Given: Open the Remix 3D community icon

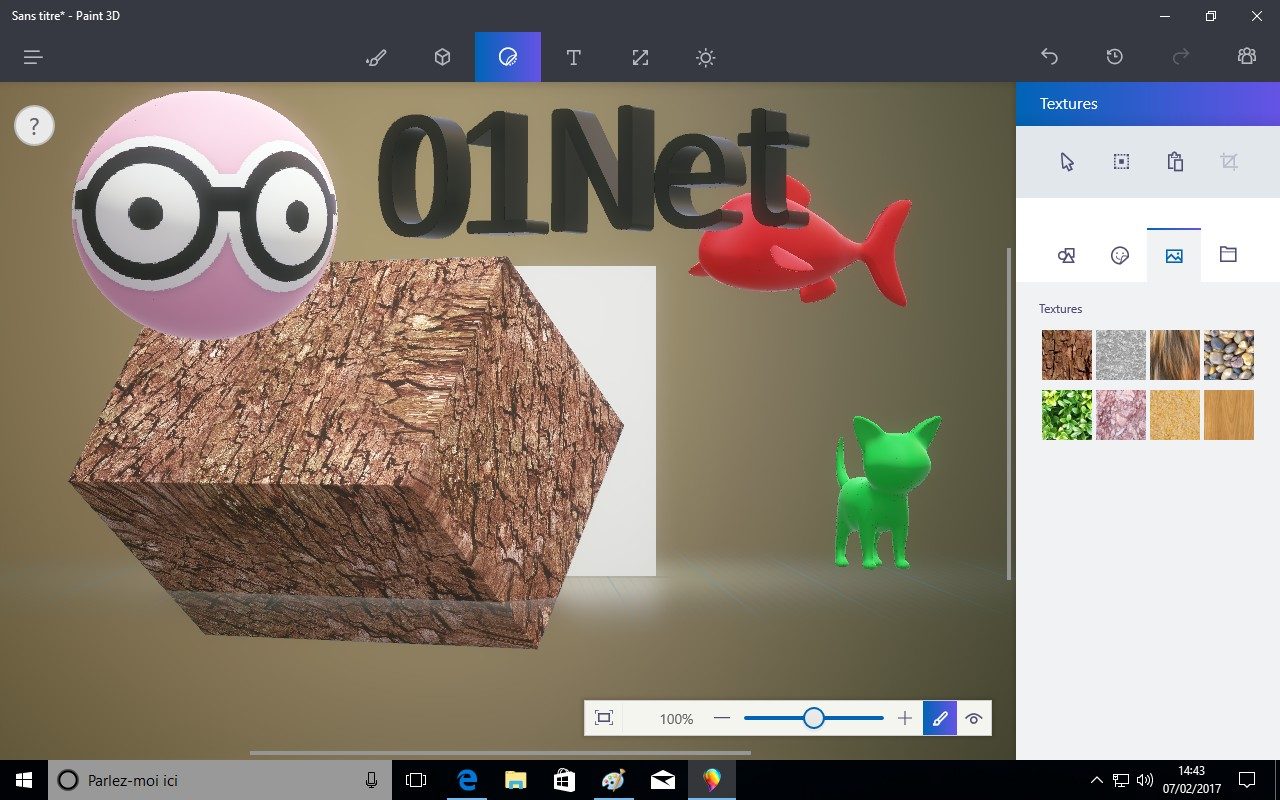Looking at the screenshot, I should pyautogui.click(x=1246, y=57).
